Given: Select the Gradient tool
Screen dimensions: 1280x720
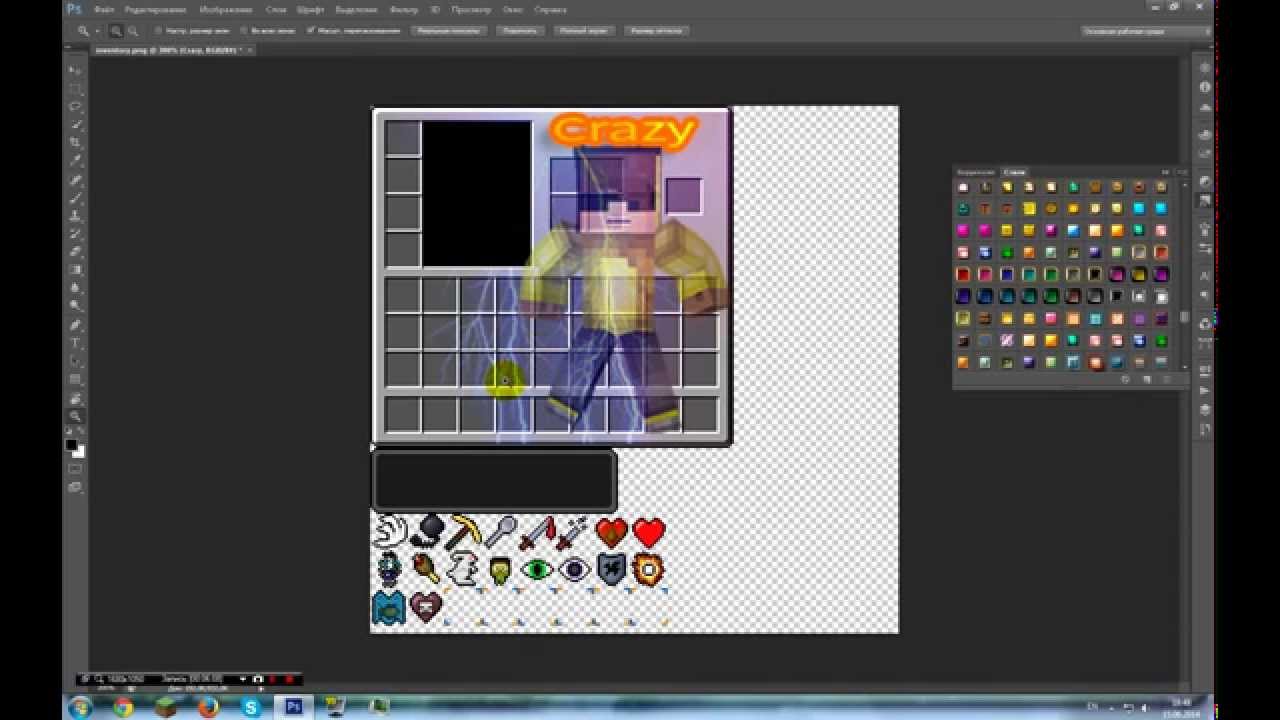Looking at the screenshot, I should (x=75, y=270).
